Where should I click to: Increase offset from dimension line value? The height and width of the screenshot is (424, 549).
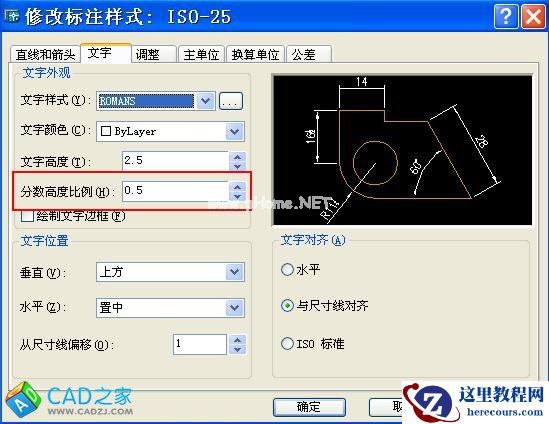coord(237,340)
